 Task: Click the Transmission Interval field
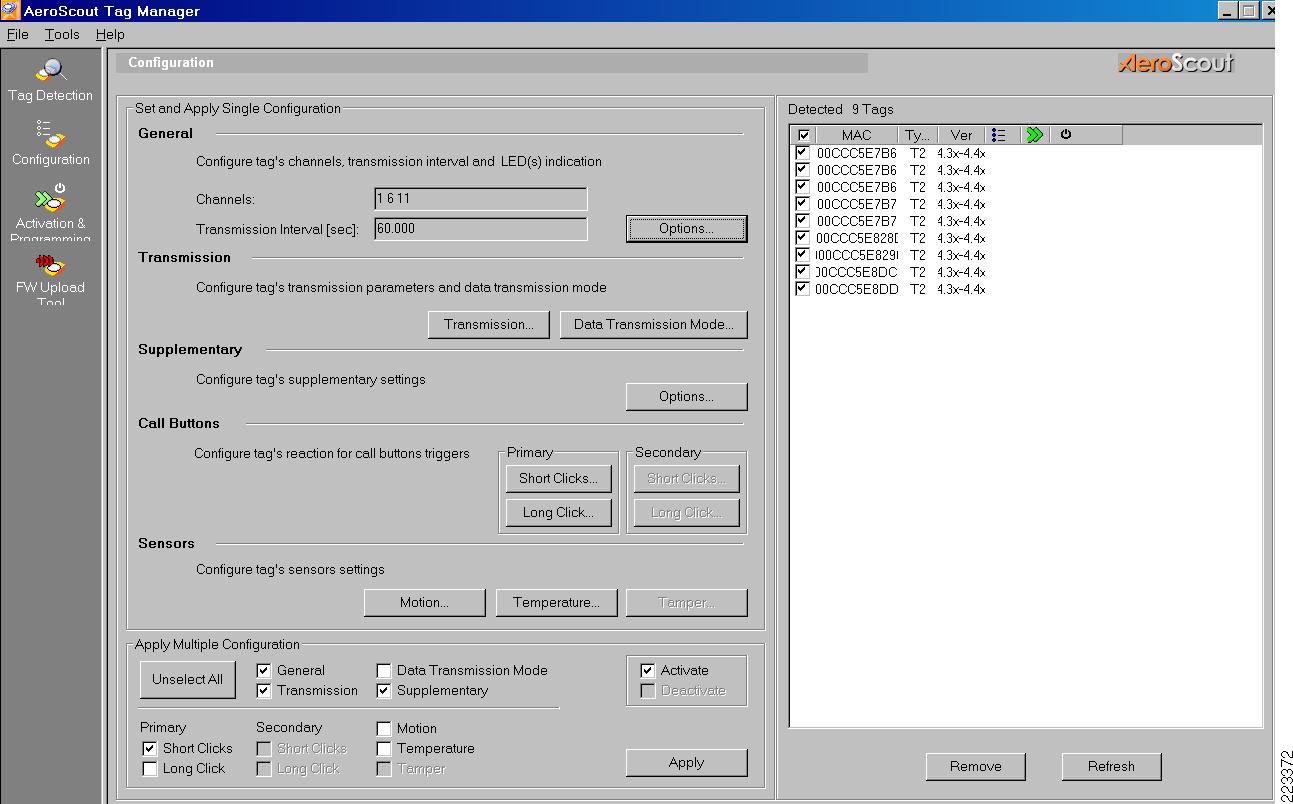tap(480, 229)
